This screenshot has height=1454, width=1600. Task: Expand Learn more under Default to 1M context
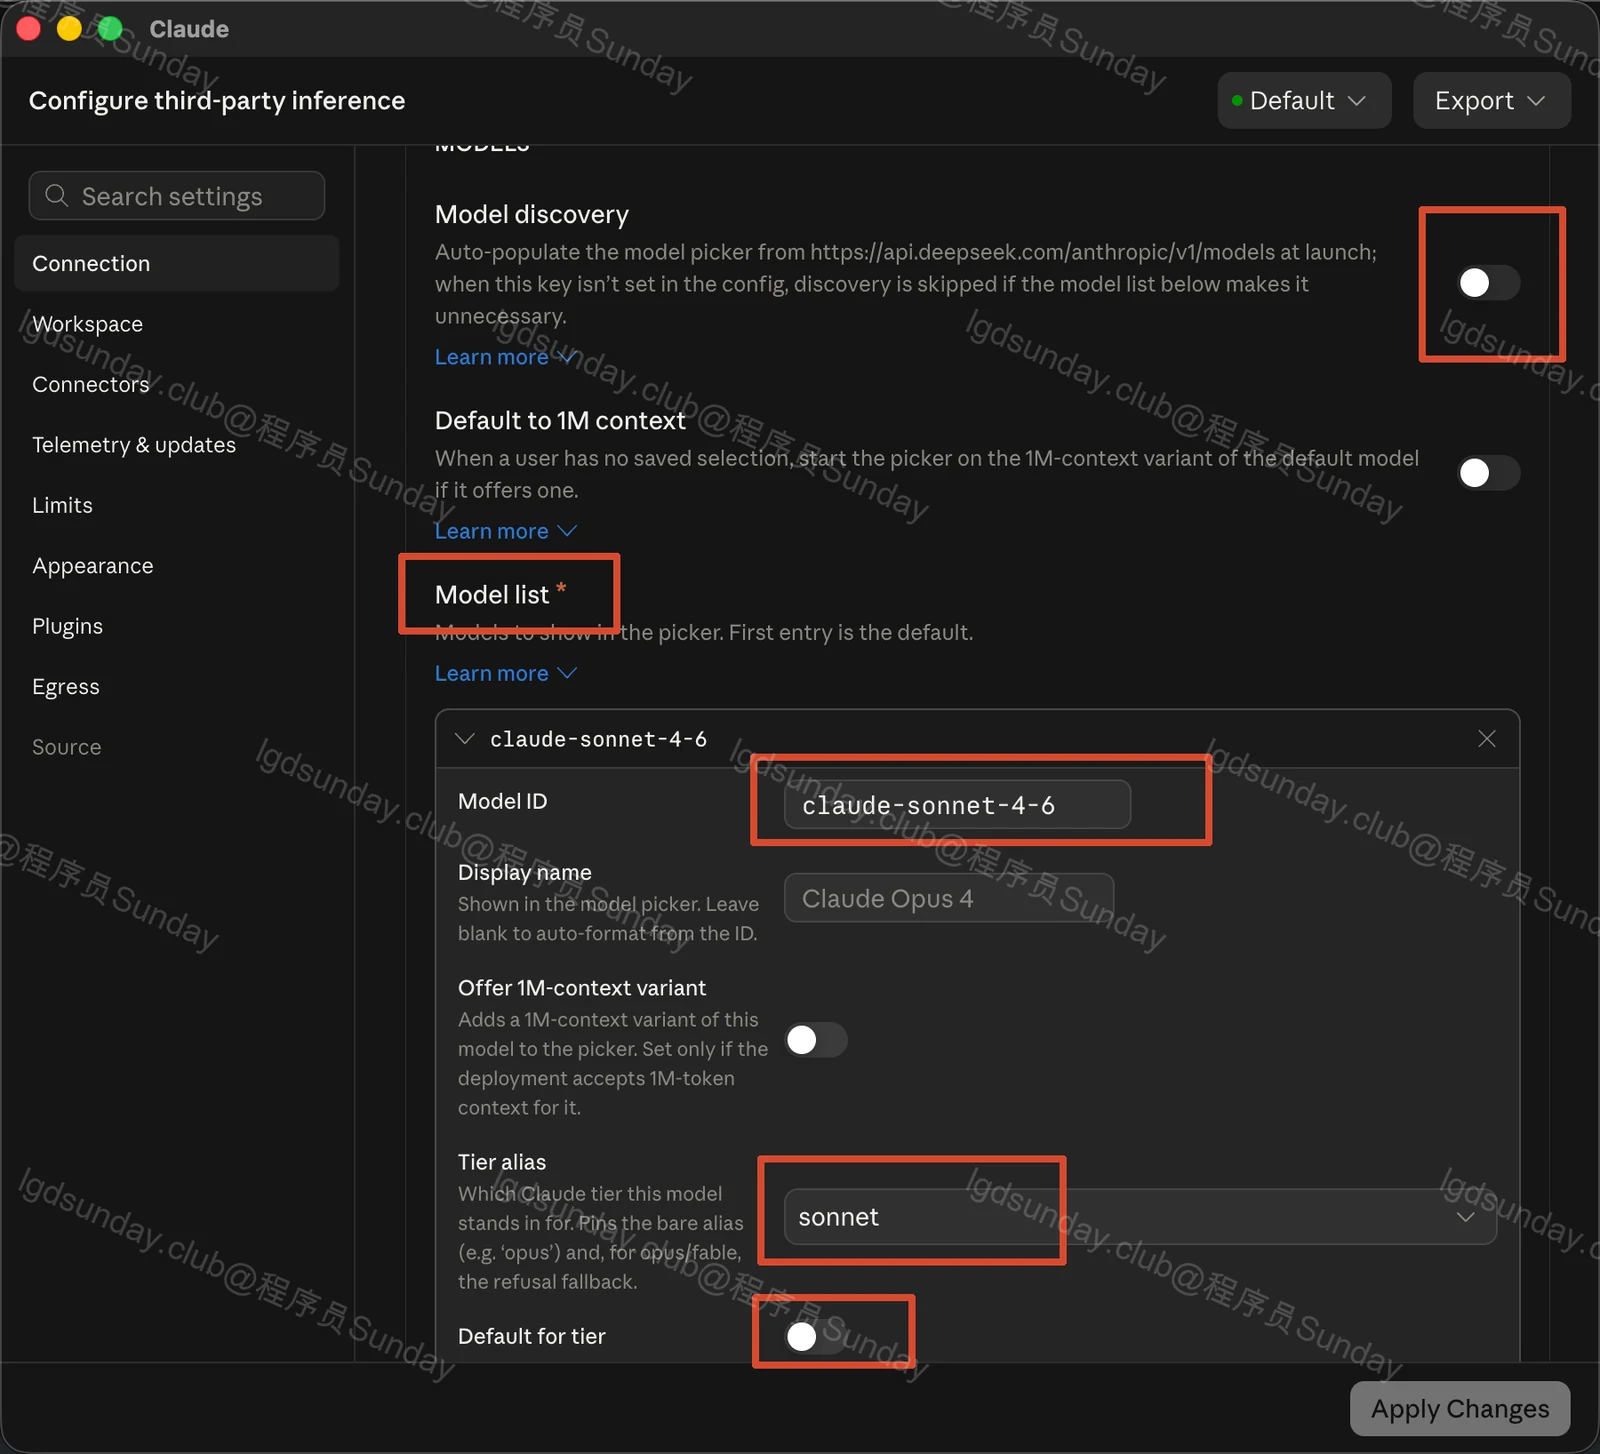(x=505, y=531)
